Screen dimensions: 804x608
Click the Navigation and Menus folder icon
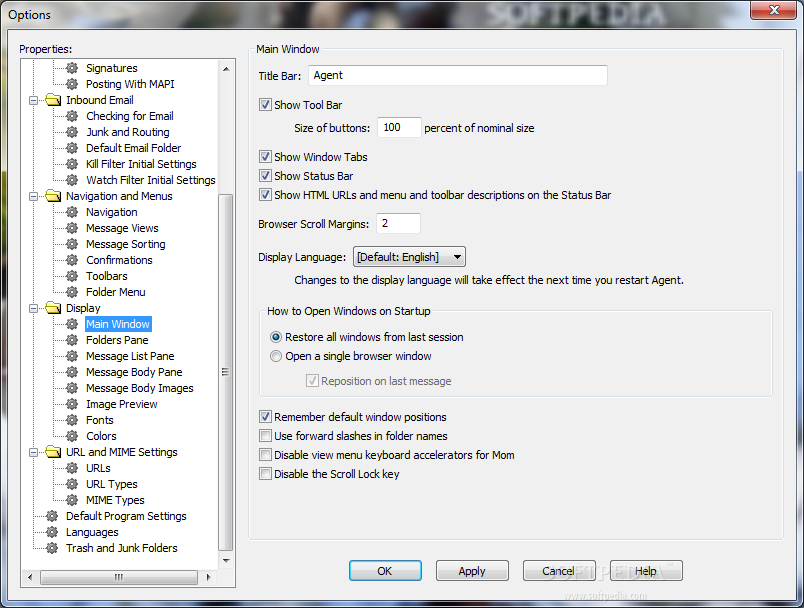53,196
